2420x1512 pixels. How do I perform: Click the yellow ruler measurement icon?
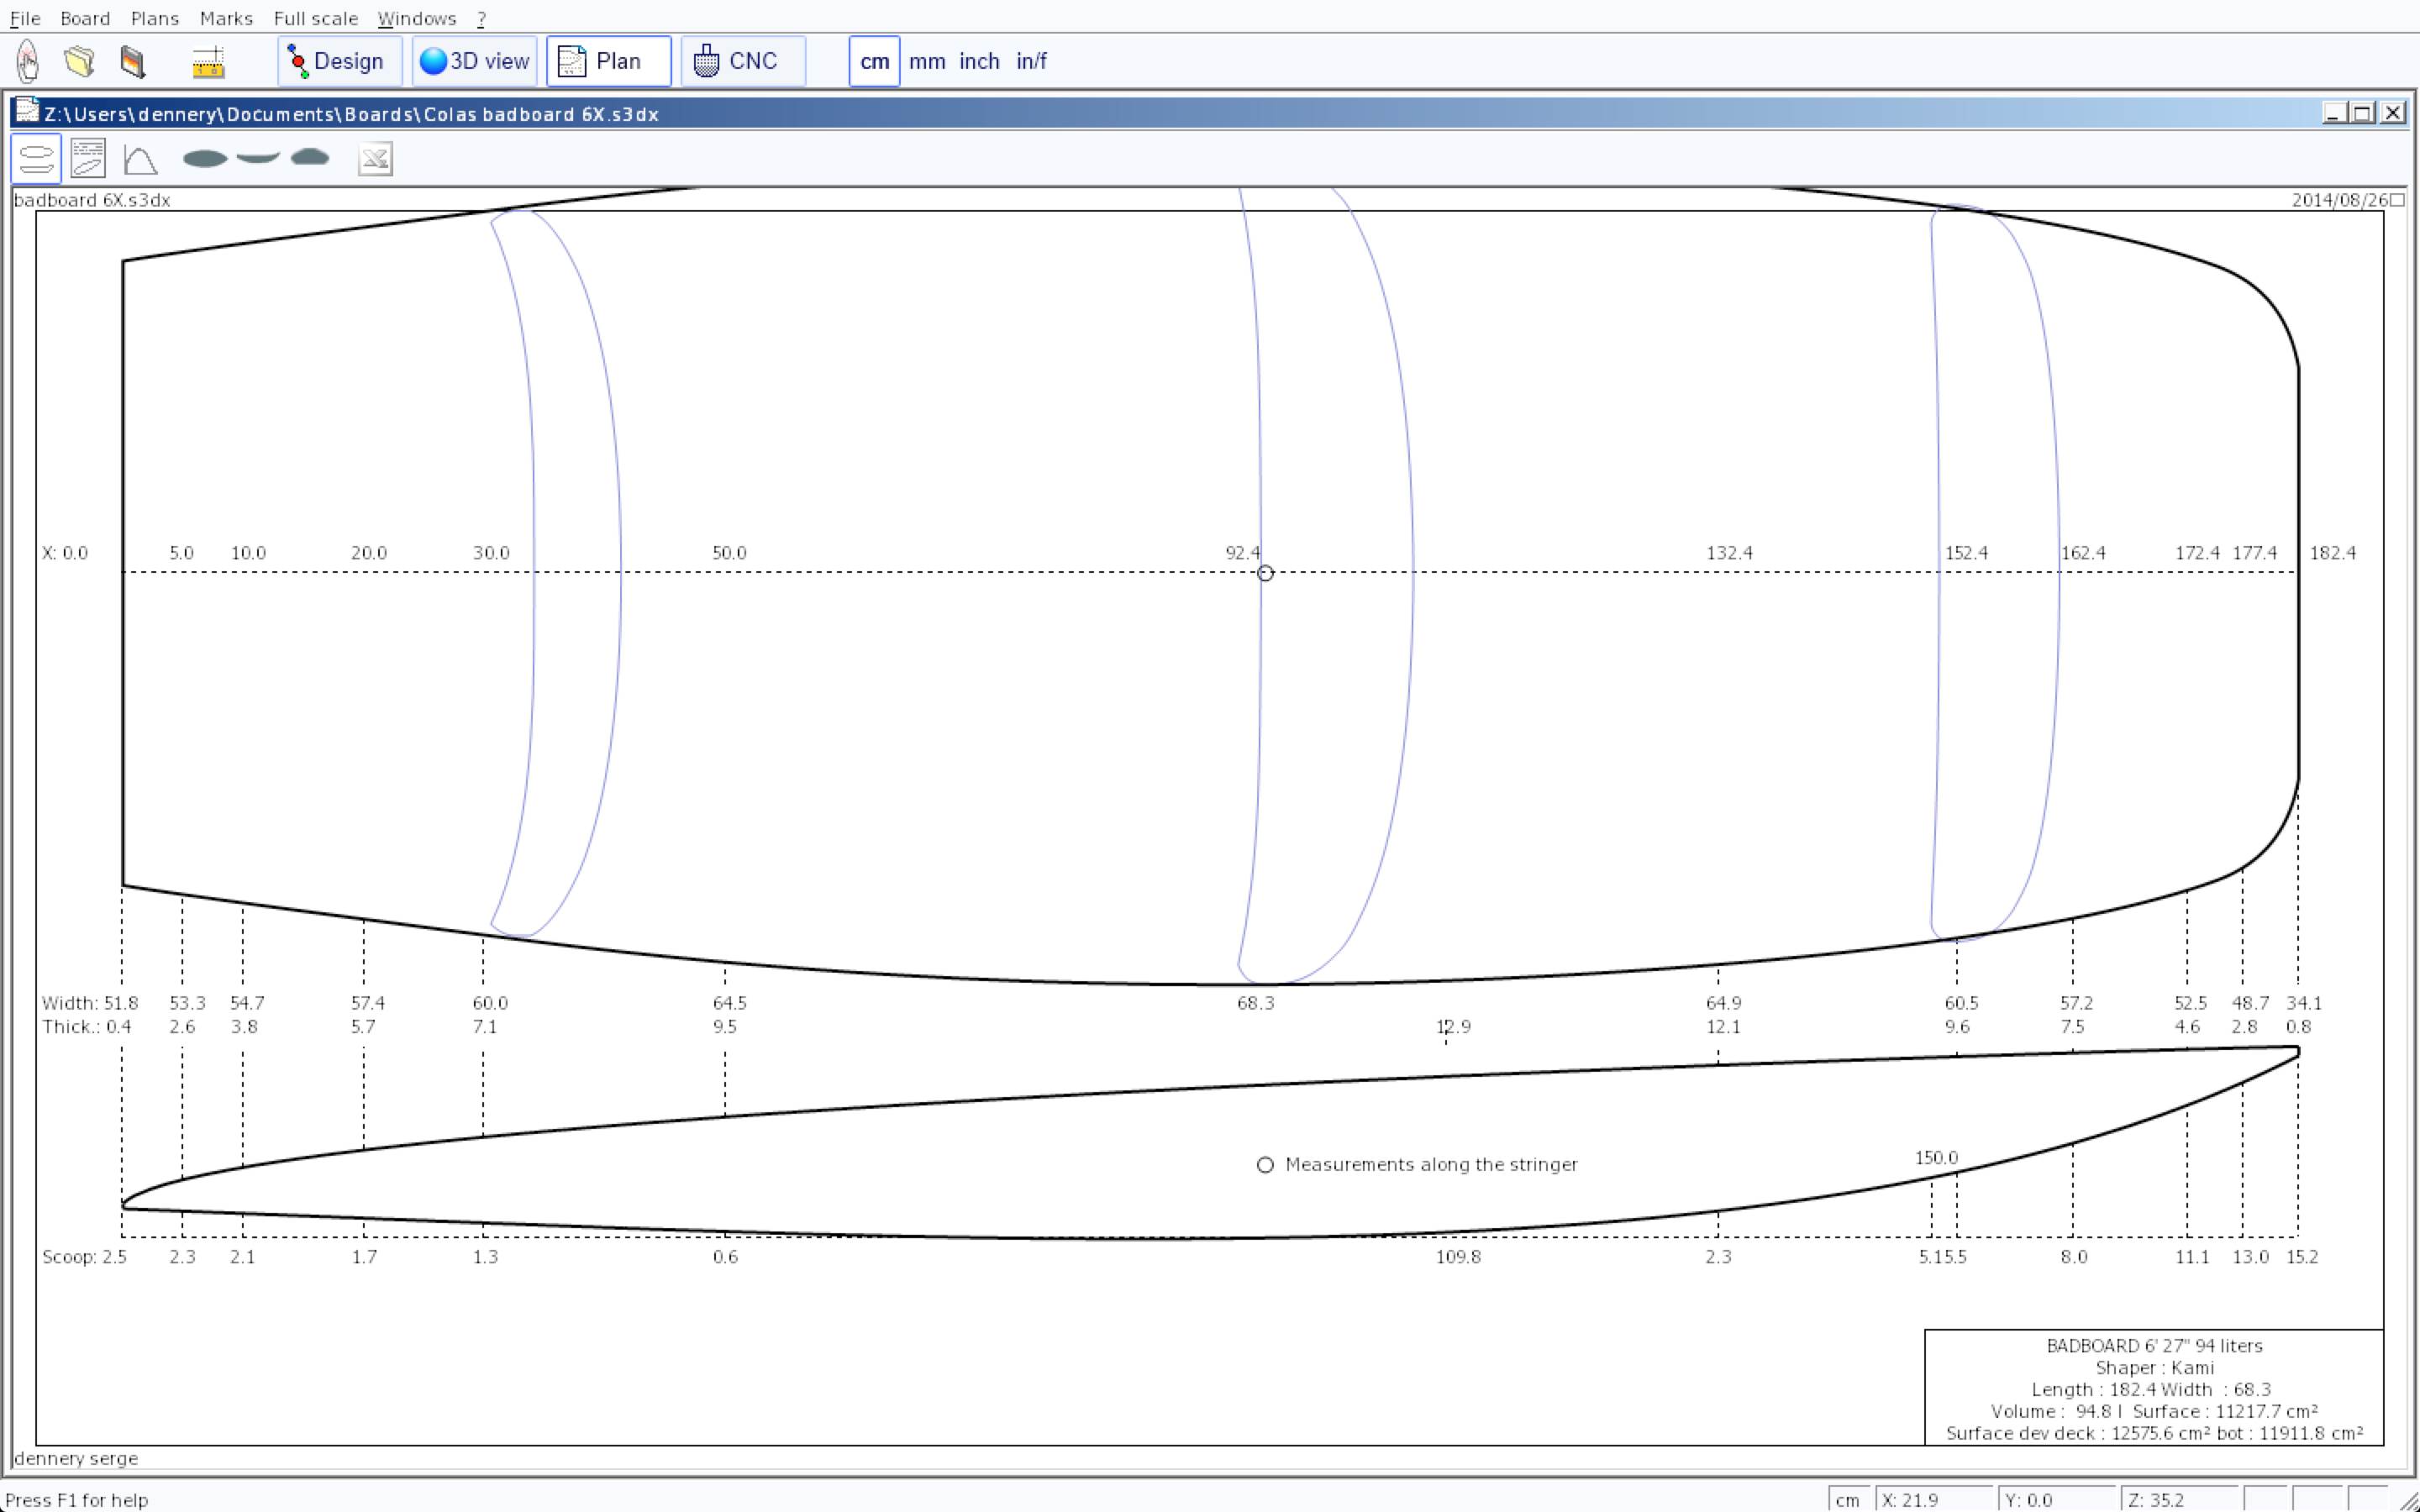(x=208, y=62)
